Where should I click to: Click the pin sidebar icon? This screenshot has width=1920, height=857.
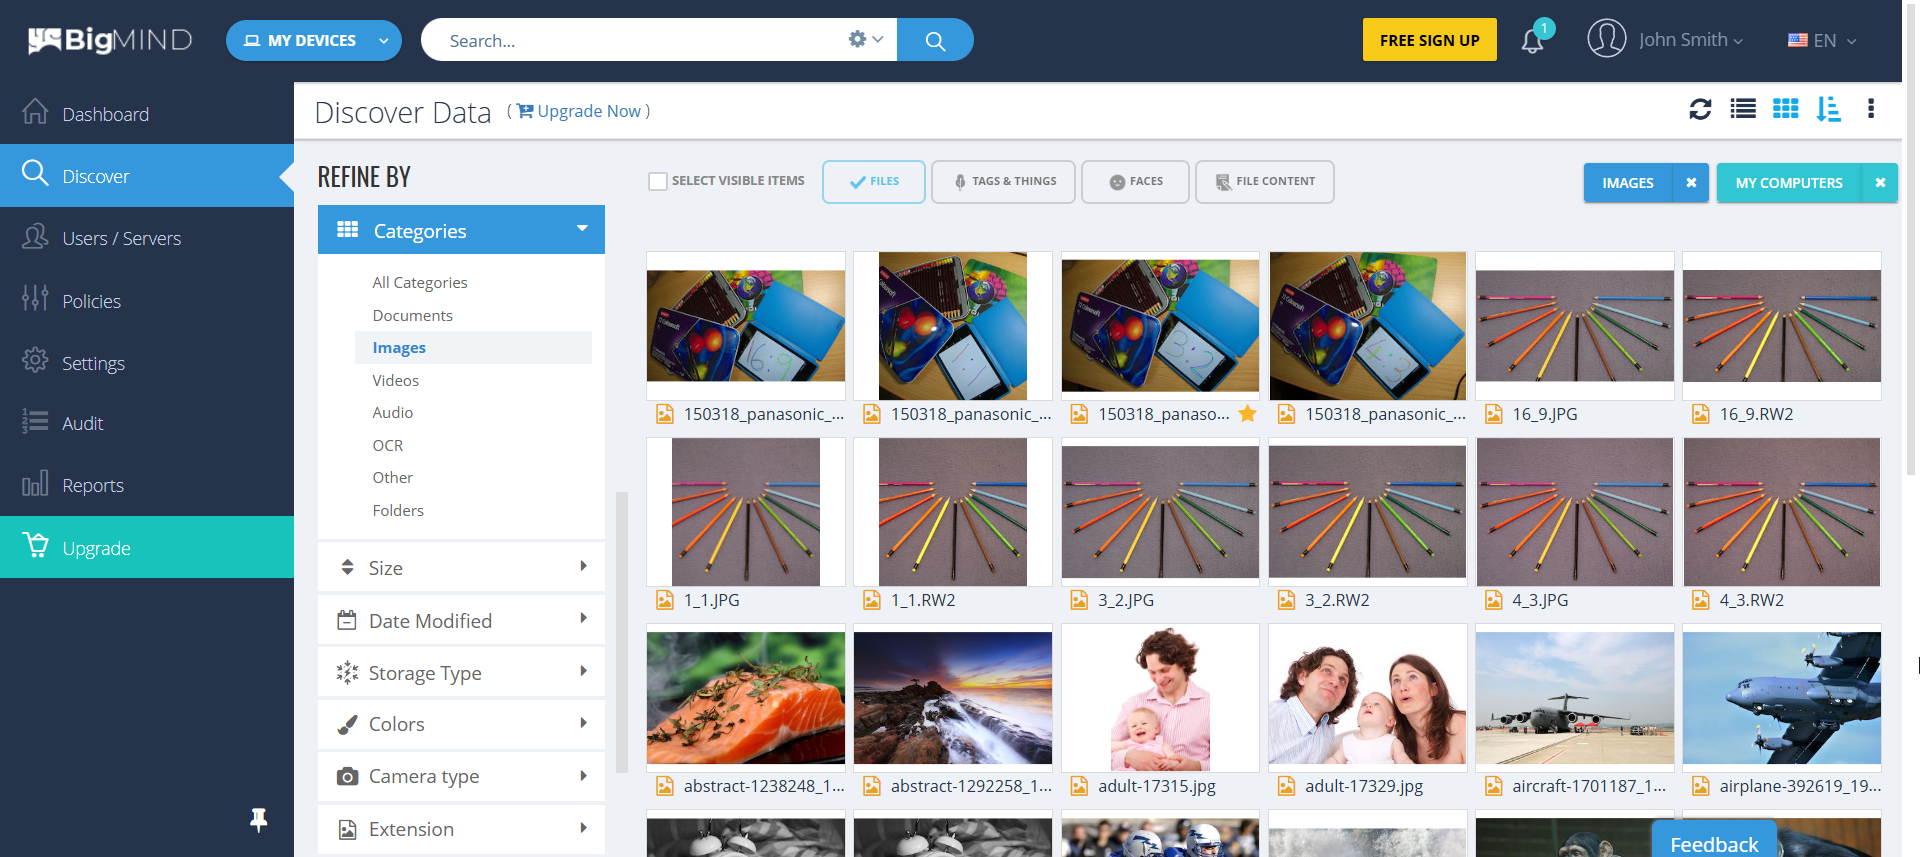point(258,820)
